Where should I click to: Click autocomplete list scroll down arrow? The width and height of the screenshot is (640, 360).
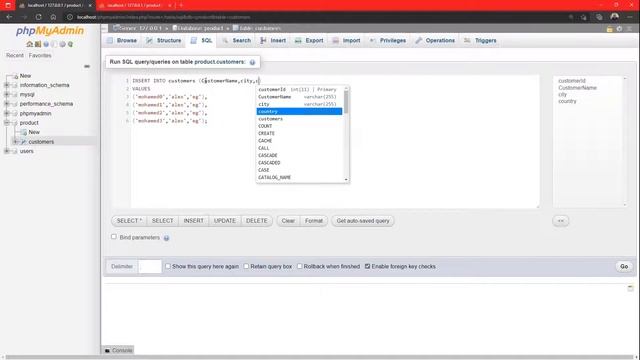coord(346,180)
